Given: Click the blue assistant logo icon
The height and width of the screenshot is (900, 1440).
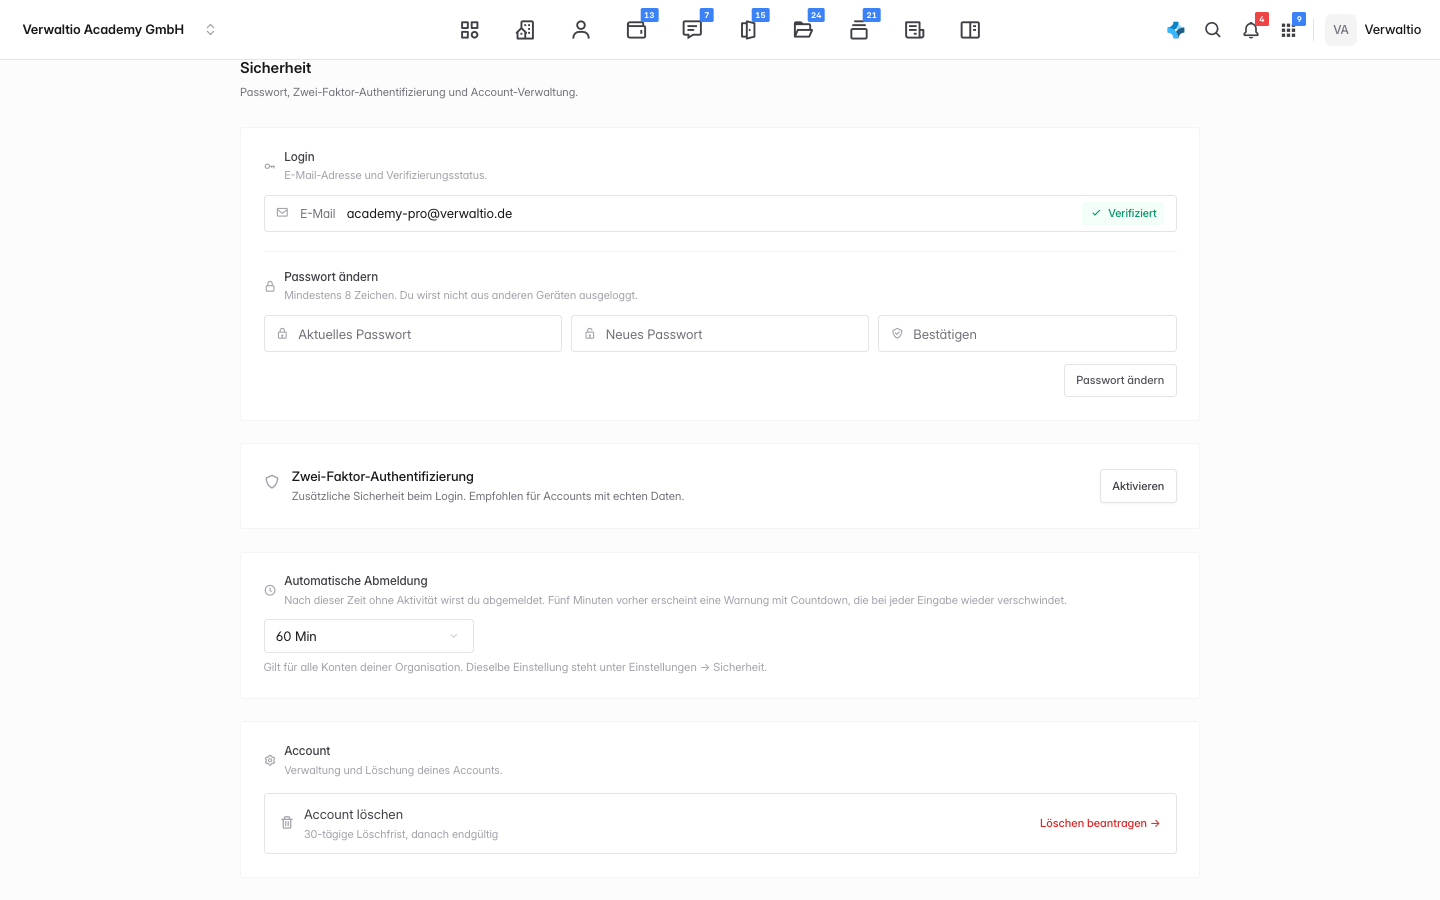Looking at the screenshot, I should [1176, 30].
